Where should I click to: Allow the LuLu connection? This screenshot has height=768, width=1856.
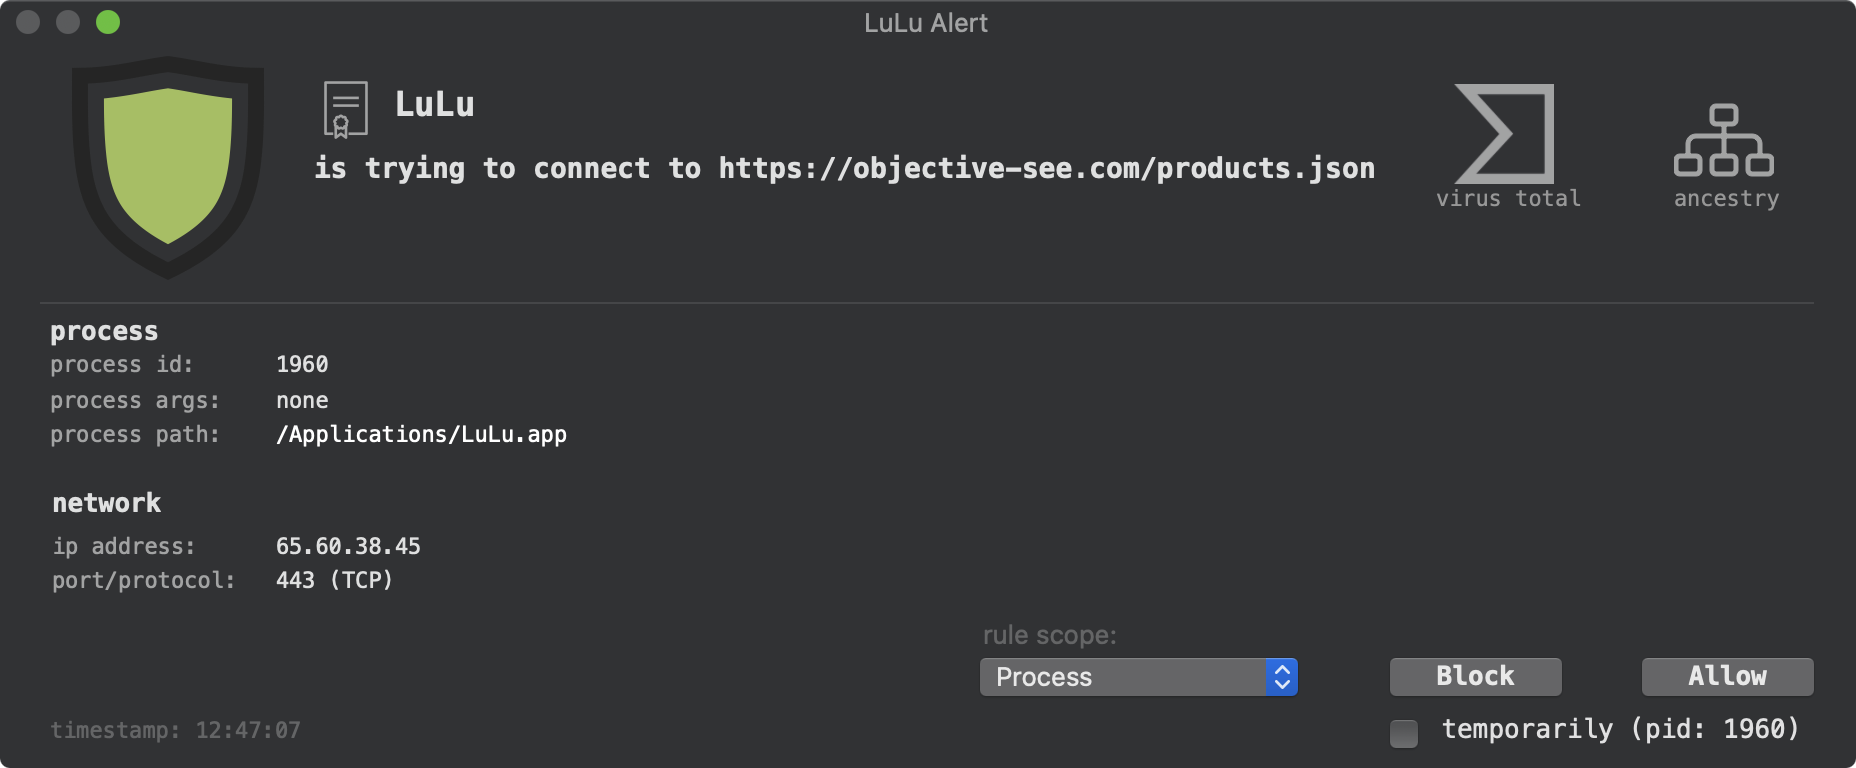(x=1727, y=676)
